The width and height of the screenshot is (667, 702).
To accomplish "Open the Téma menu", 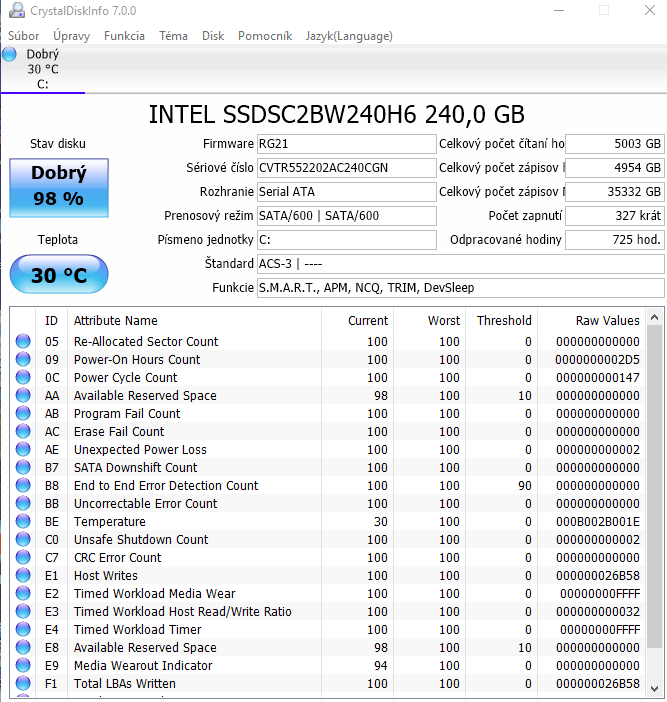I will tap(173, 36).
